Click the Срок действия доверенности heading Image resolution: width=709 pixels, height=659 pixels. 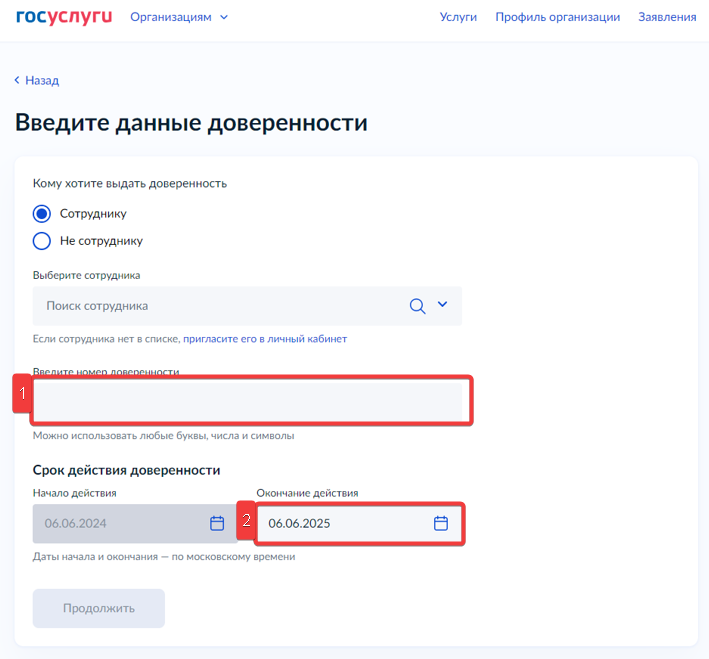127,470
